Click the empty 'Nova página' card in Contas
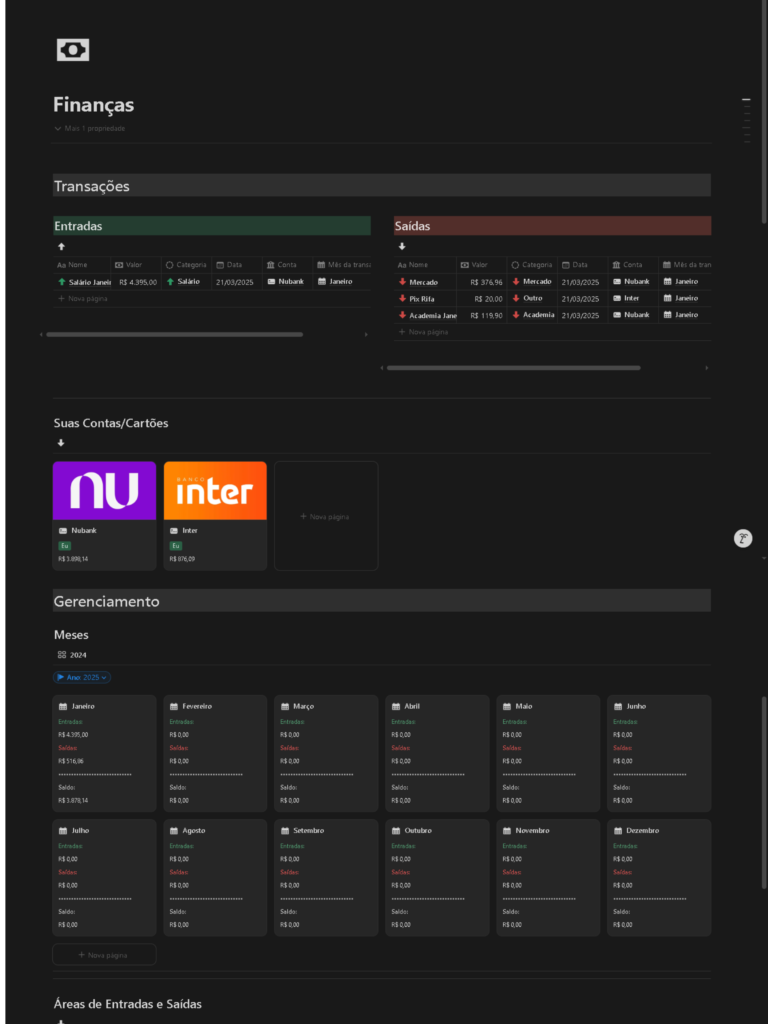This screenshot has height=1024, width=768. [326, 516]
